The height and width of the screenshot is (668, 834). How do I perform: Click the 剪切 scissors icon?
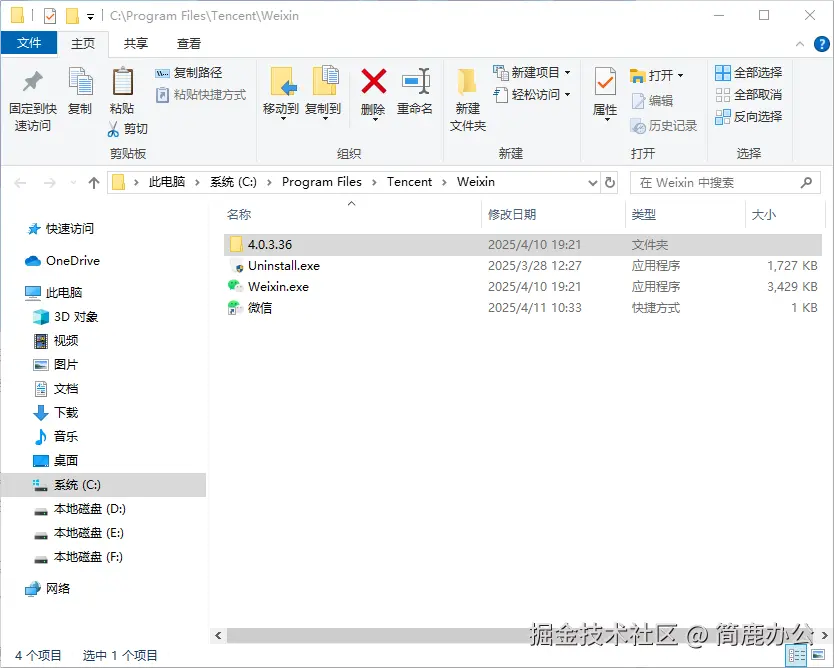tap(113, 129)
